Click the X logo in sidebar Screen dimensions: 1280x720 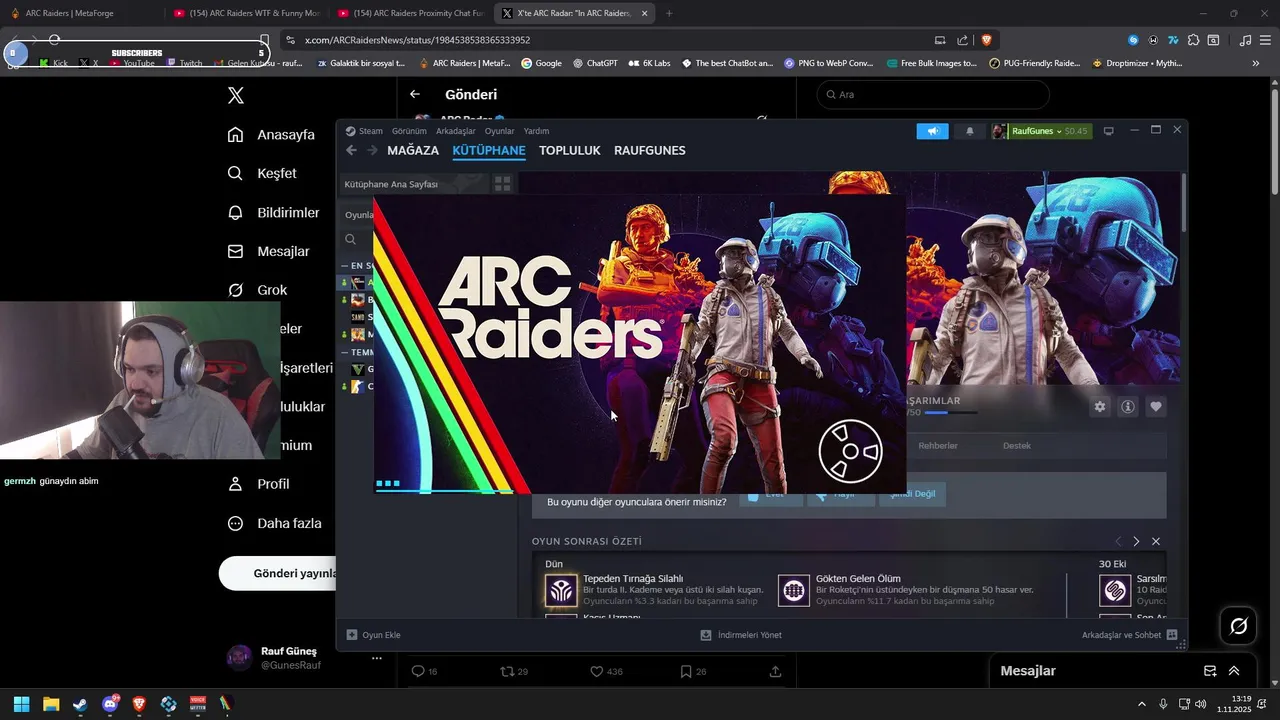pyautogui.click(x=236, y=95)
